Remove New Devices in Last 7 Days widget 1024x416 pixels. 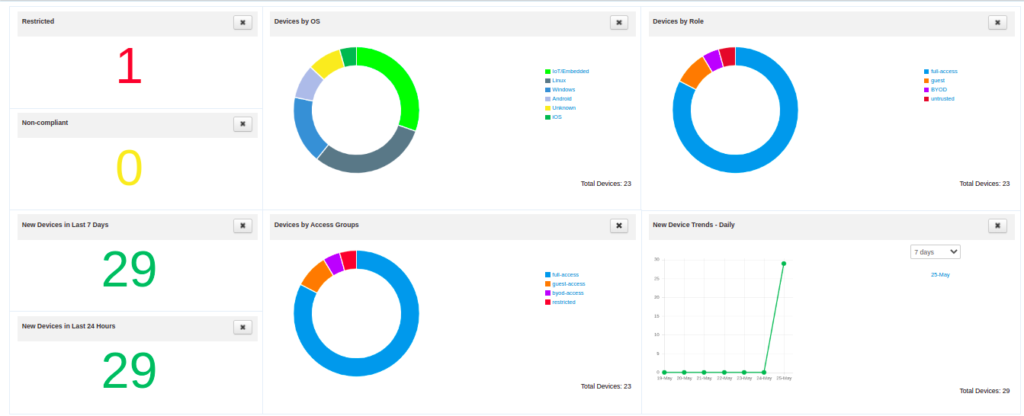(242, 225)
